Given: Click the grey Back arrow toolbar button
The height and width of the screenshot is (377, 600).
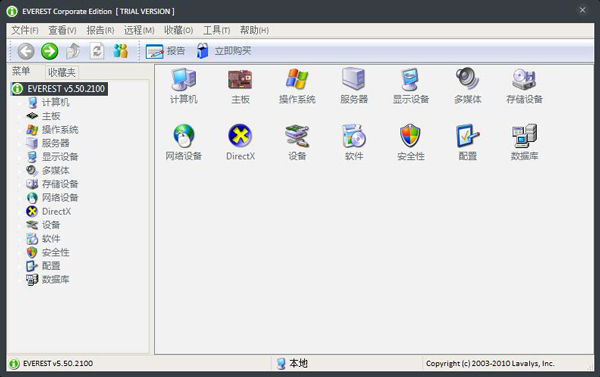Looking at the screenshot, I should tap(26, 51).
